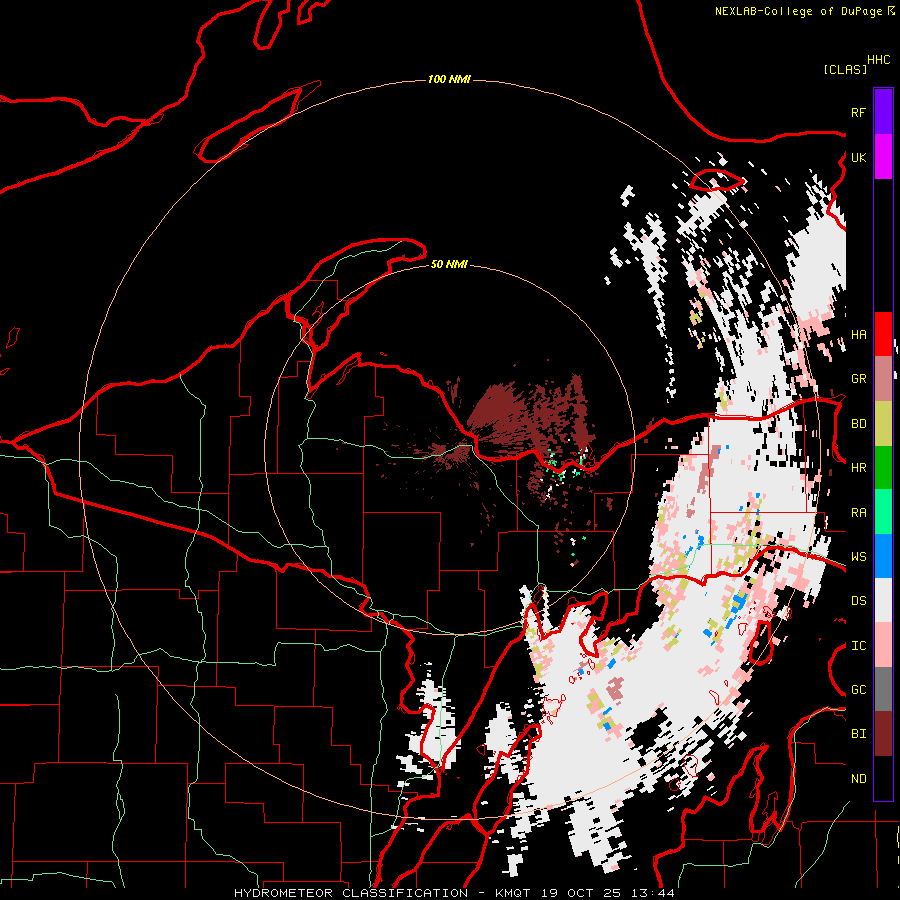Viewport: 900px width, 900px height.
Task: Select the GC gray legend color block
Action: click(x=883, y=689)
